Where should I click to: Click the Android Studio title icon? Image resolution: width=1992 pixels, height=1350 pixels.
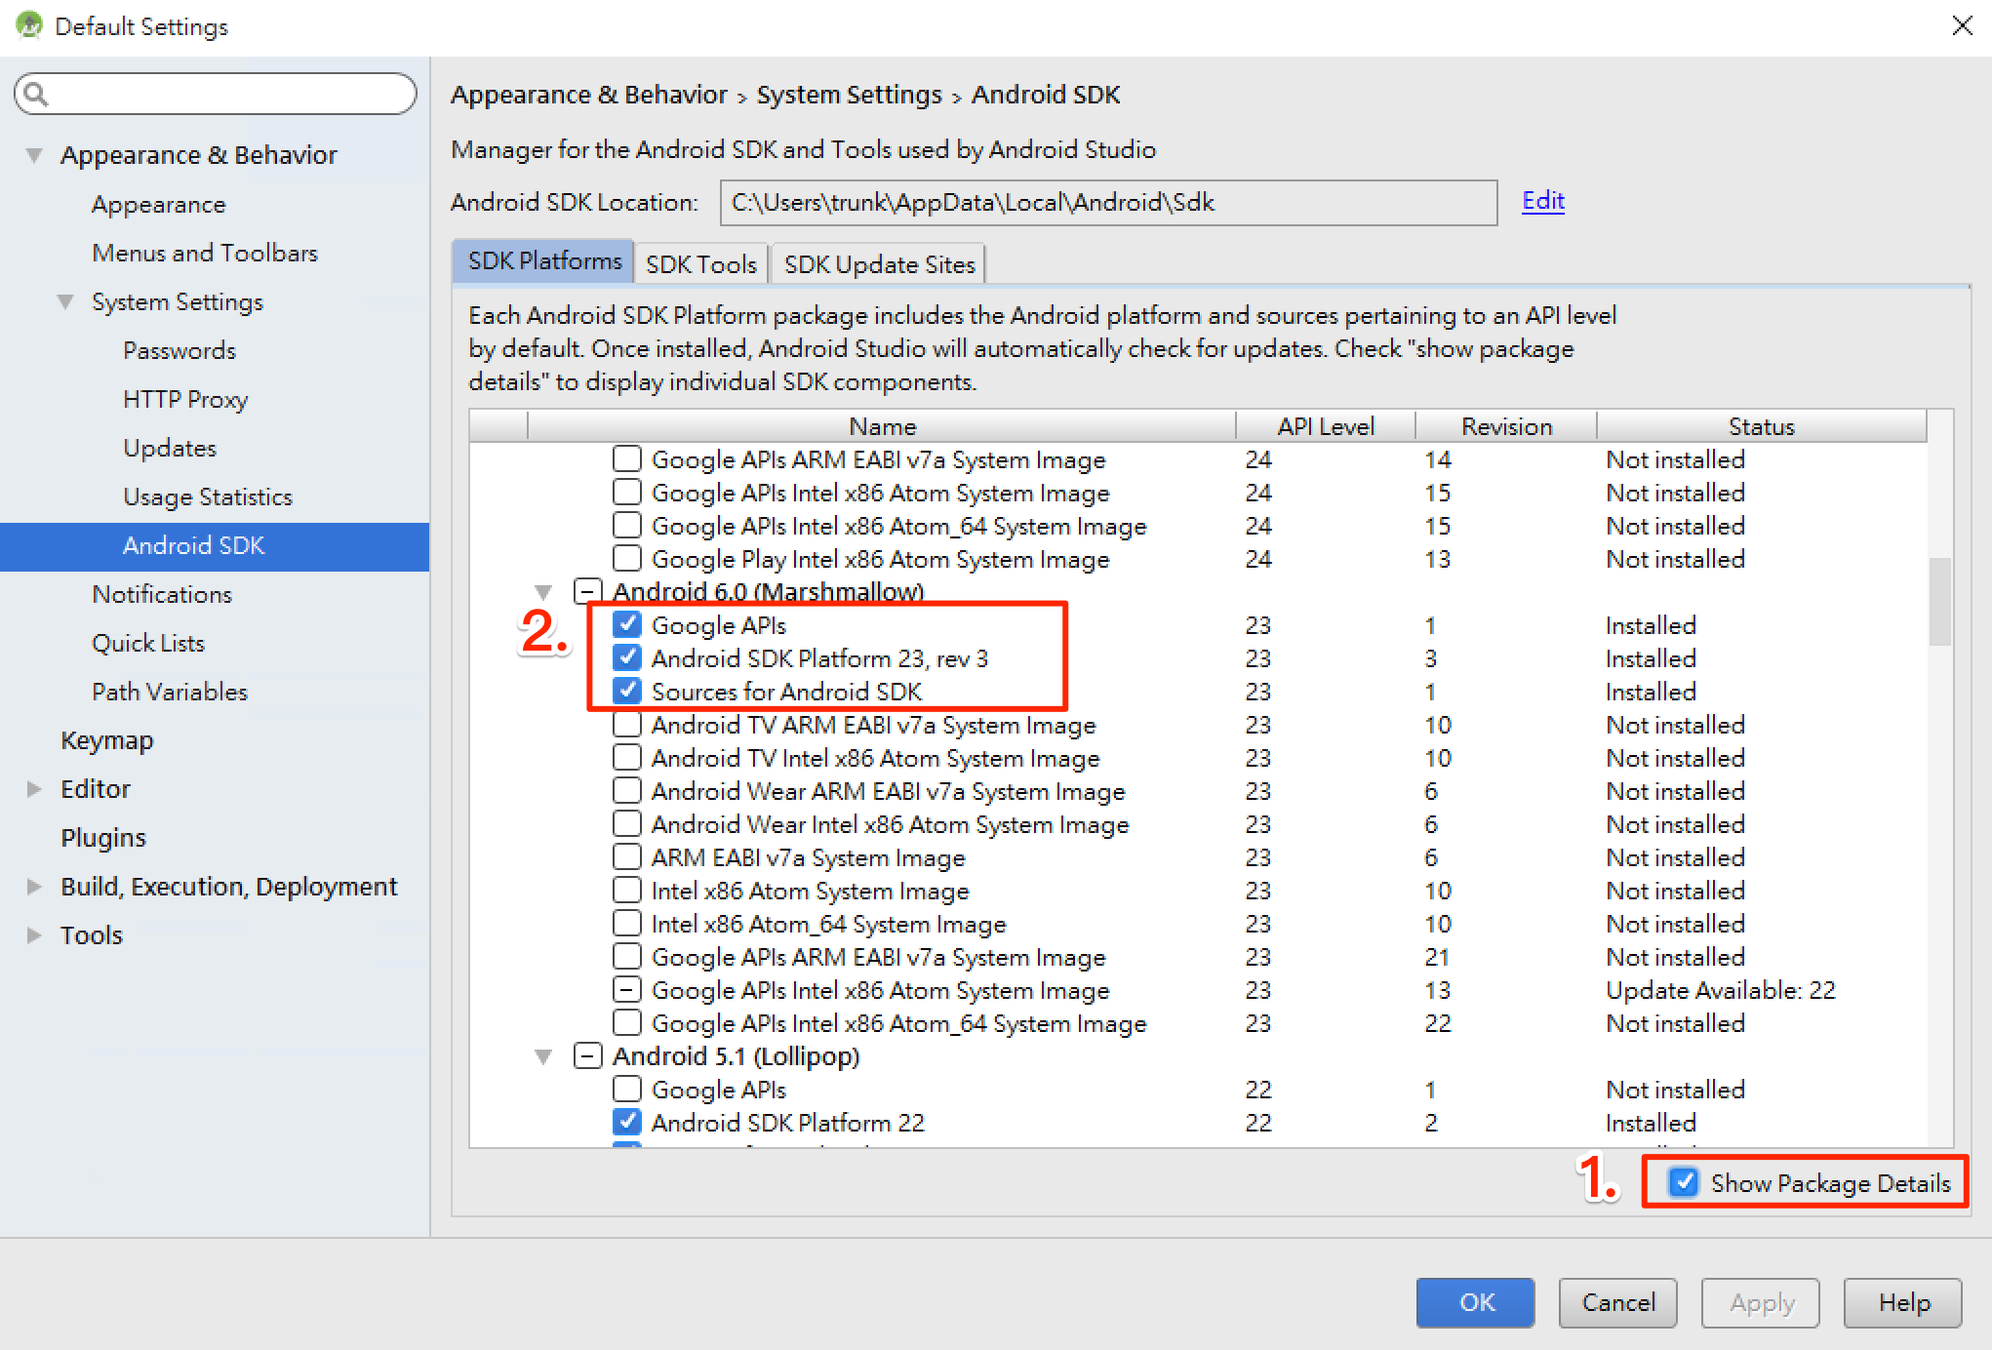29,25
